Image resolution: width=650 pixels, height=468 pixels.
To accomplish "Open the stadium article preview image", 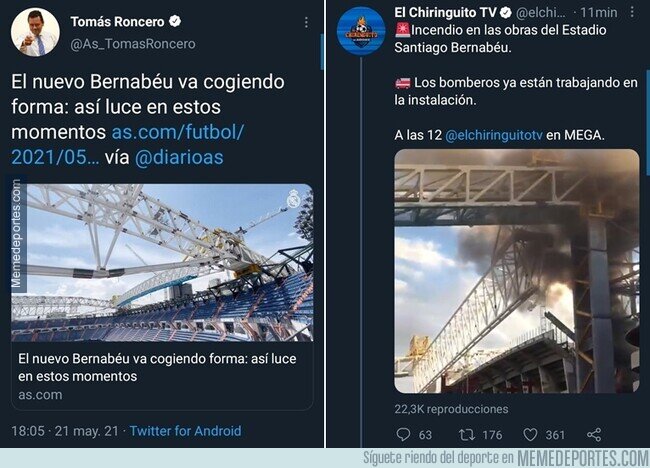I will tap(162, 263).
